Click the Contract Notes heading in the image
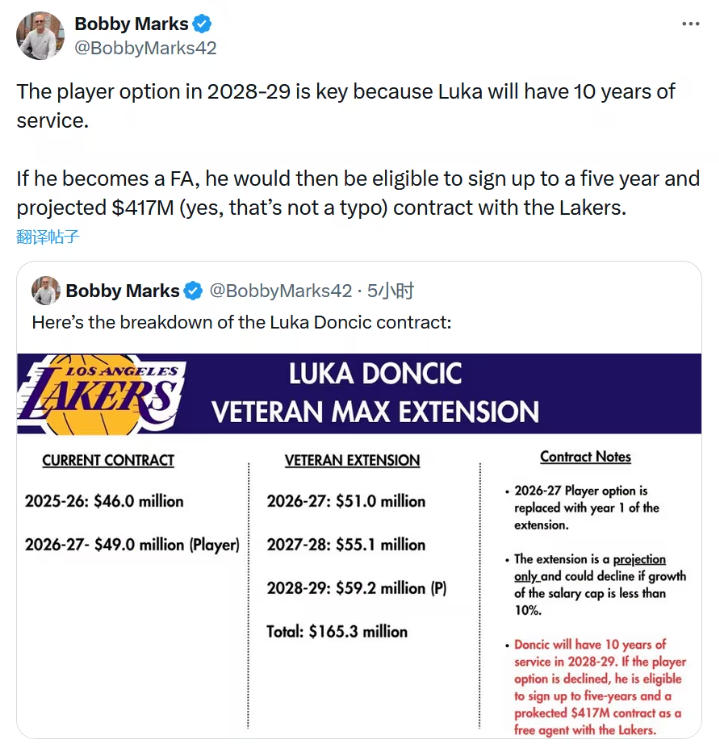This screenshot has height=752, width=719. point(585,457)
